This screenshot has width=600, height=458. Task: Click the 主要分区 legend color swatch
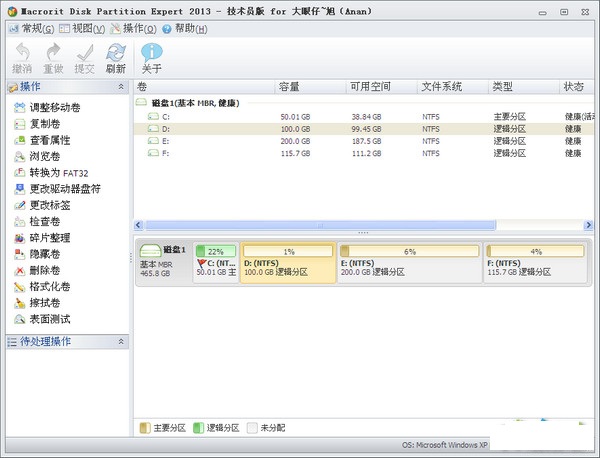click(x=145, y=428)
